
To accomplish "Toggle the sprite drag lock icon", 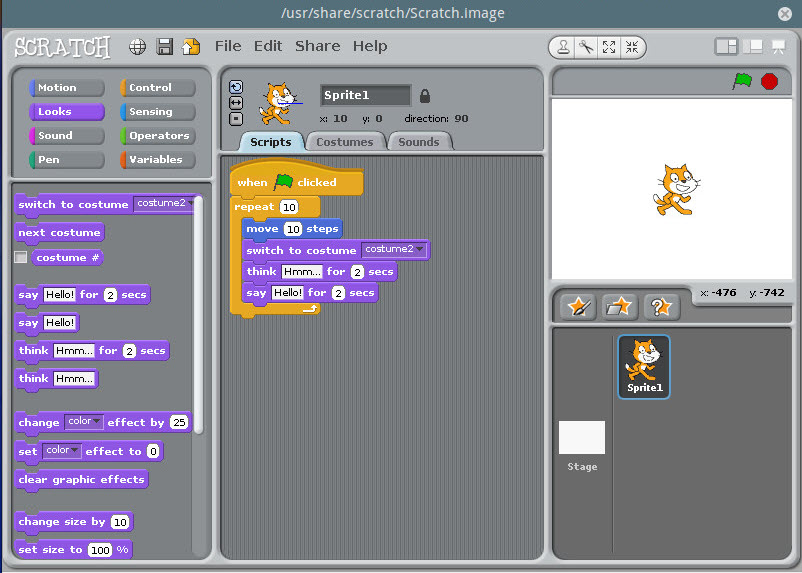I will 425,96.
